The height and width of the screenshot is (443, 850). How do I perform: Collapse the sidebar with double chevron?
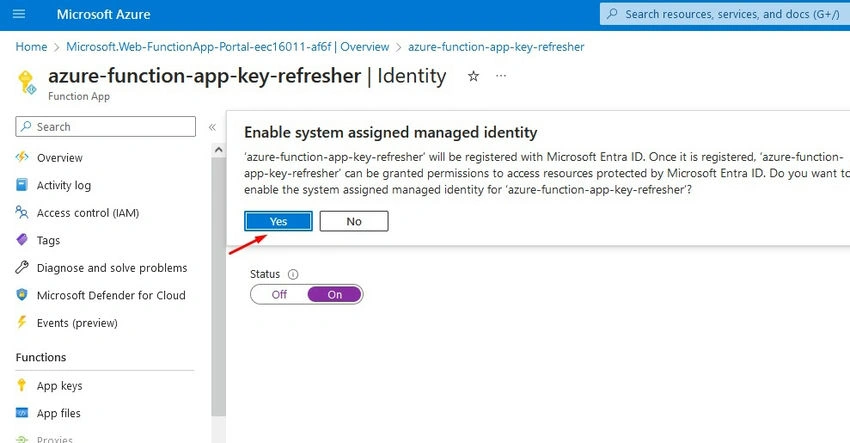(212, 127)
